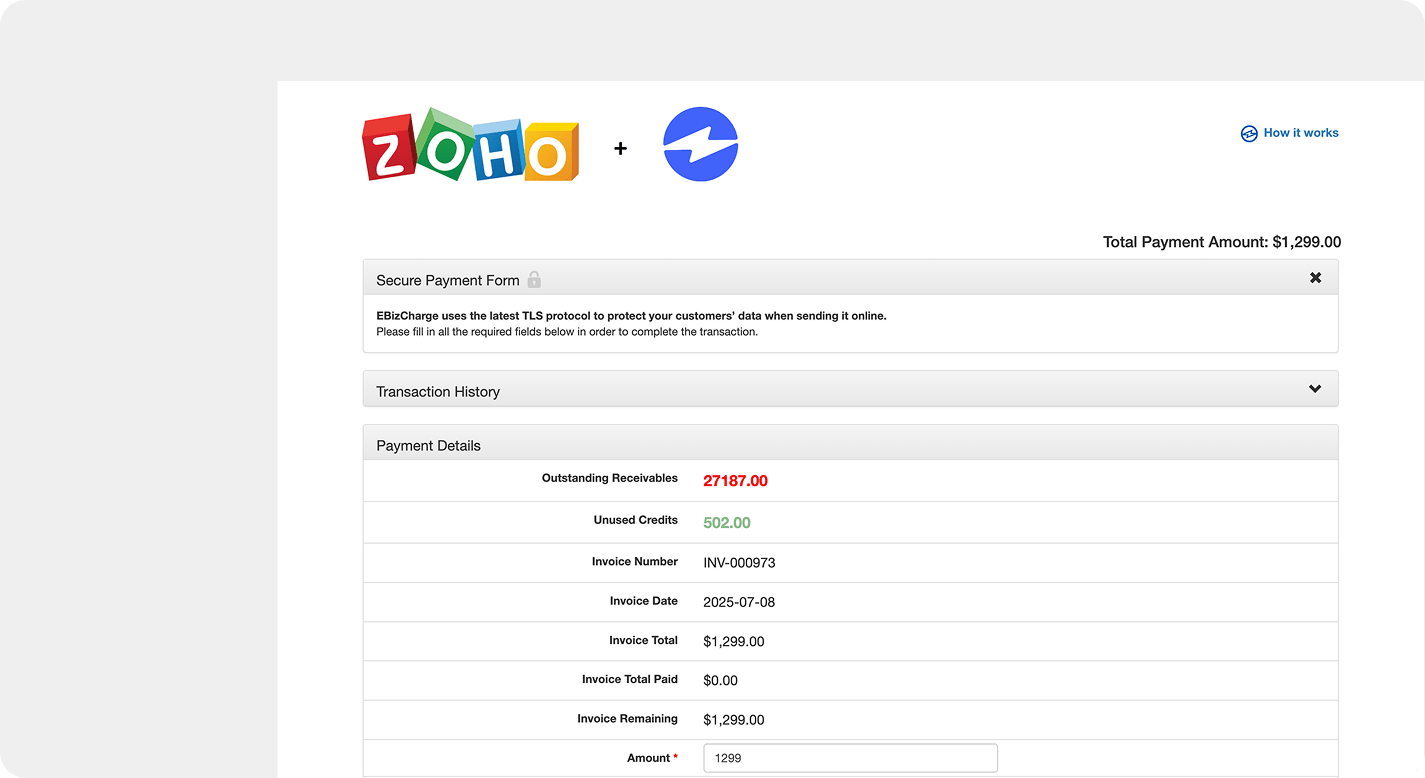
Task: Click the Invoice Total Paid label
Action: 630,679
